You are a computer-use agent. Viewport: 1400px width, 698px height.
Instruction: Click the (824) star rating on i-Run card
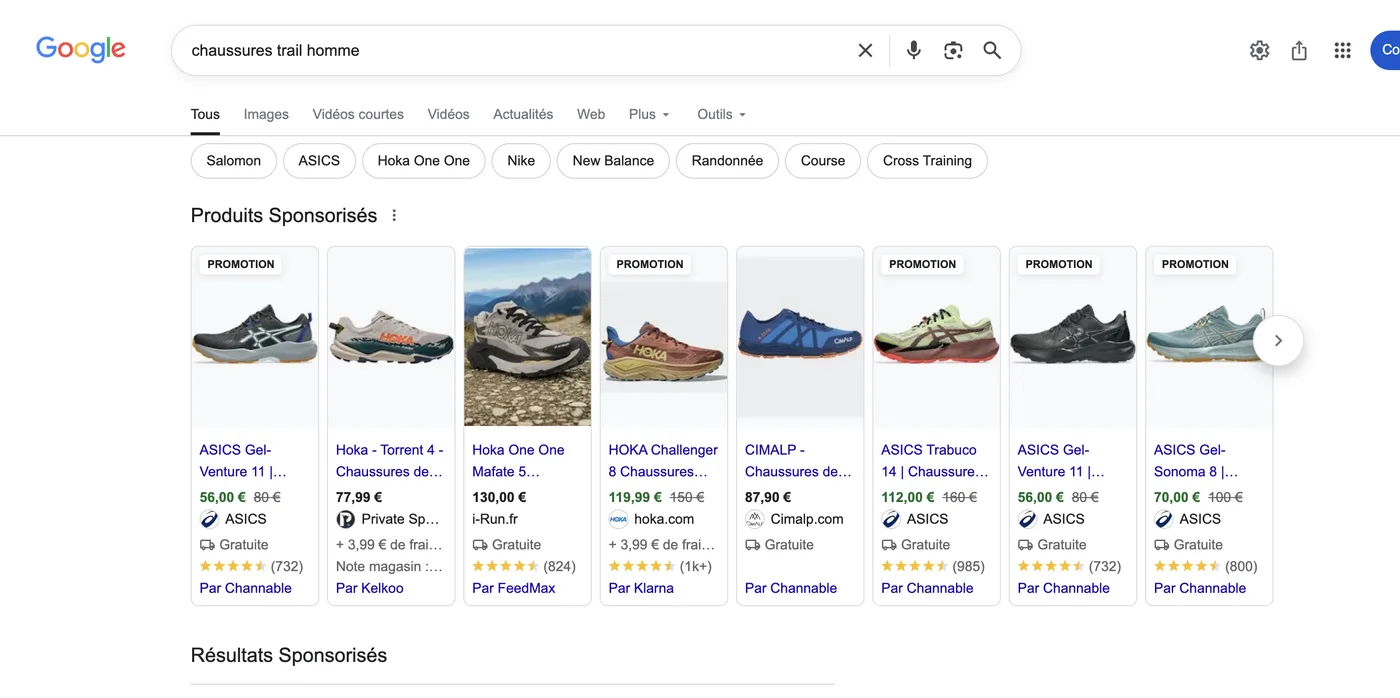tap(524, 566)
